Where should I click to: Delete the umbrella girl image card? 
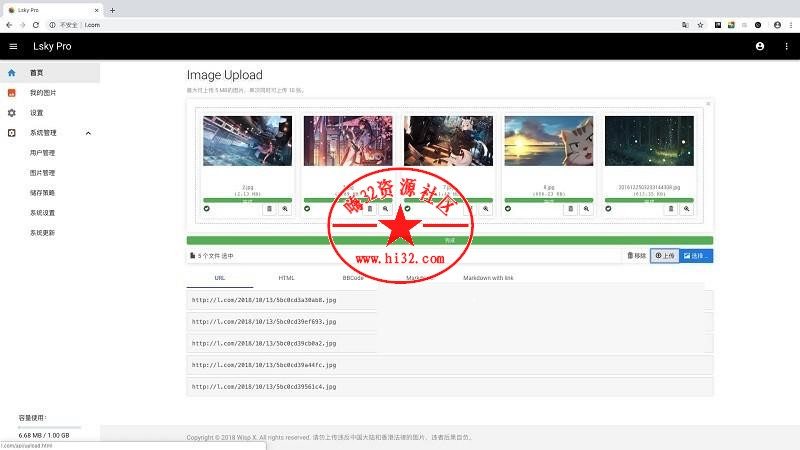click(x=370, y=209)
